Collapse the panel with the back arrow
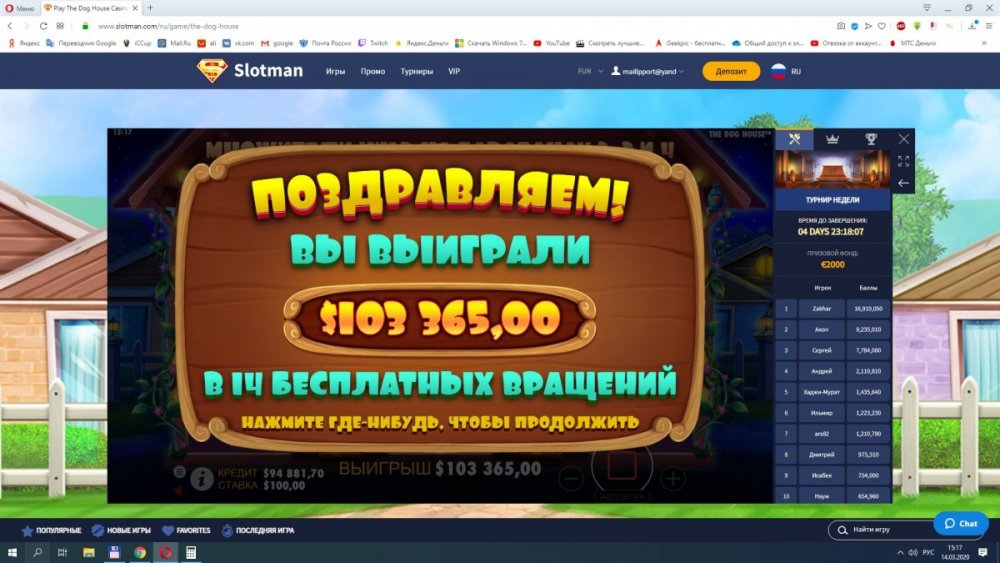Screen dimensions: 1000x563 [x=904, y=183]
